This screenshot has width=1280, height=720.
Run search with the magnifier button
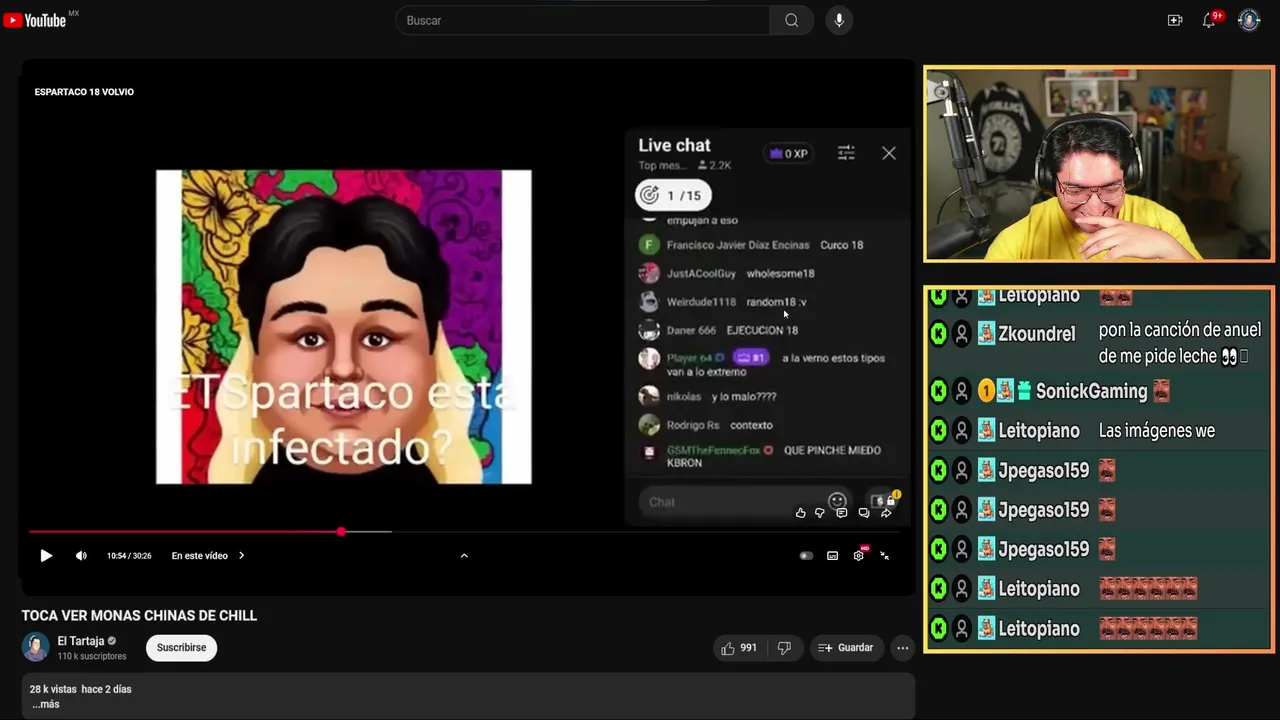pos(792,20)
